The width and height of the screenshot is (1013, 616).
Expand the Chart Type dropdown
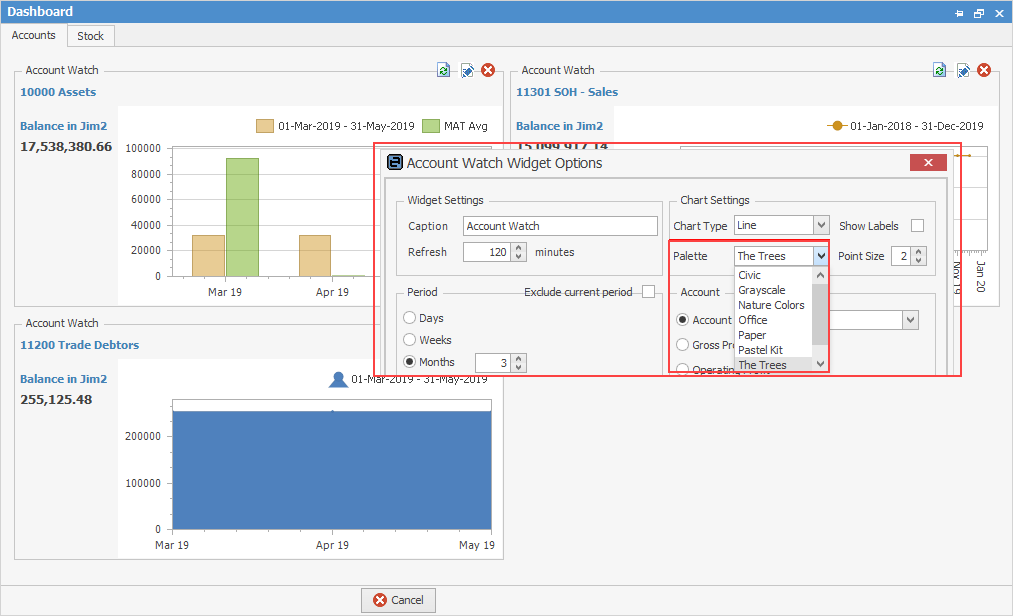click(821, 226)
